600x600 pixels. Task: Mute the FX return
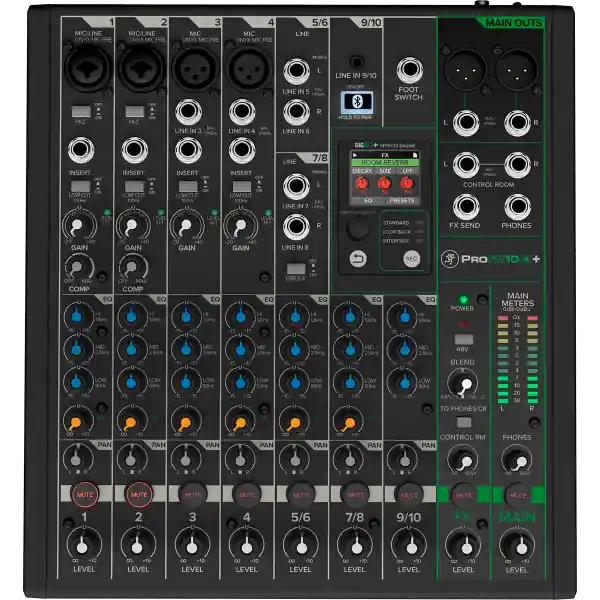(464, 495)
